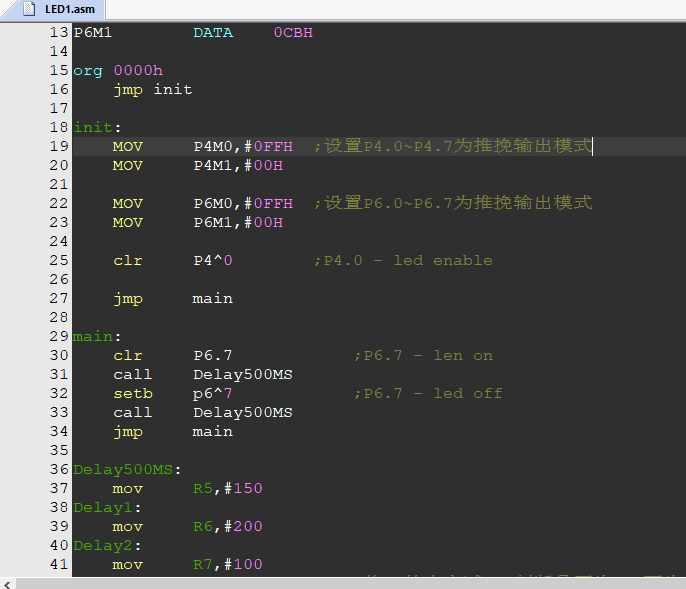The width and height of the screenshot is (686, 589).
Task: Click the 'init:' label on line 18
Action: click(97, 127)
